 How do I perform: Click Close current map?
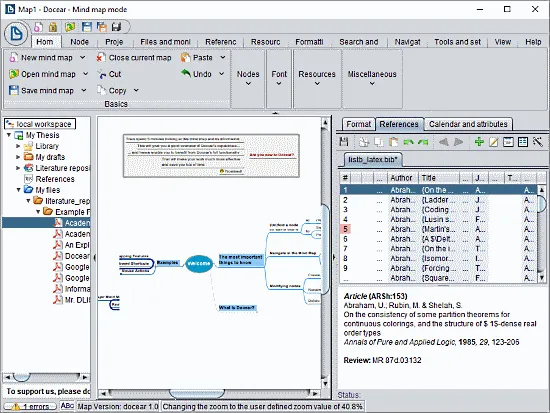pyautogui.click(x=134, y=58)
